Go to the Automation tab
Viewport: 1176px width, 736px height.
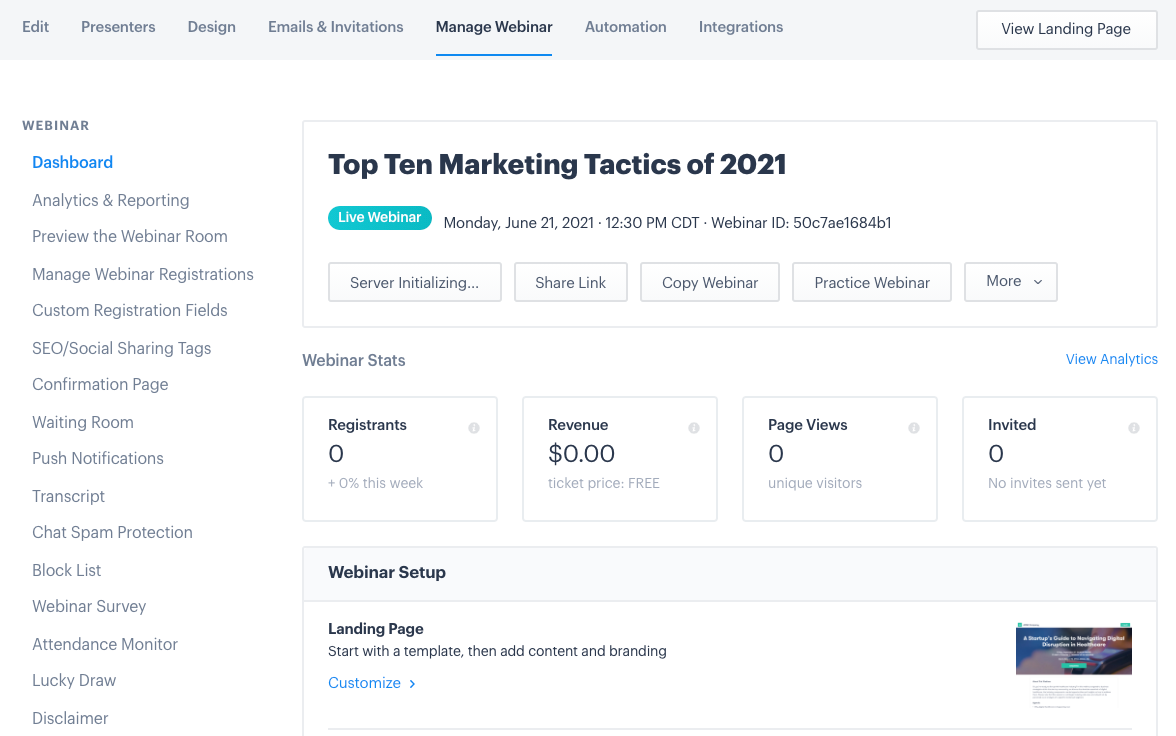tap(625, 27)
